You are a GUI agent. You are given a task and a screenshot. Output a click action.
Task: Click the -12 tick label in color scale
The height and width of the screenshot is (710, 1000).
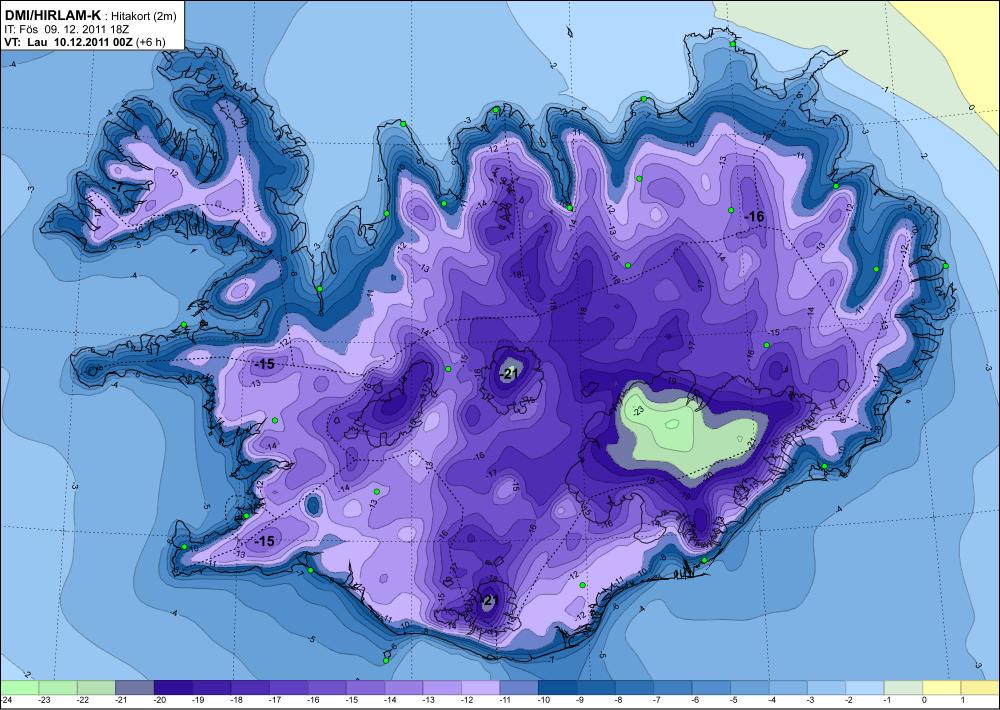tap(467, 700)
